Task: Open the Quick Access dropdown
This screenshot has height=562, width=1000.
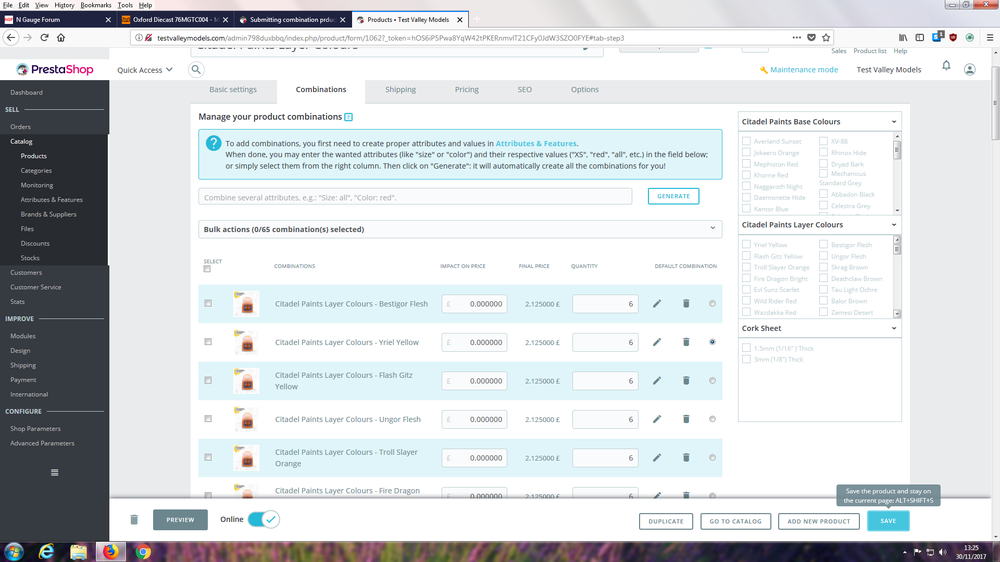Action: coord(145,70)
